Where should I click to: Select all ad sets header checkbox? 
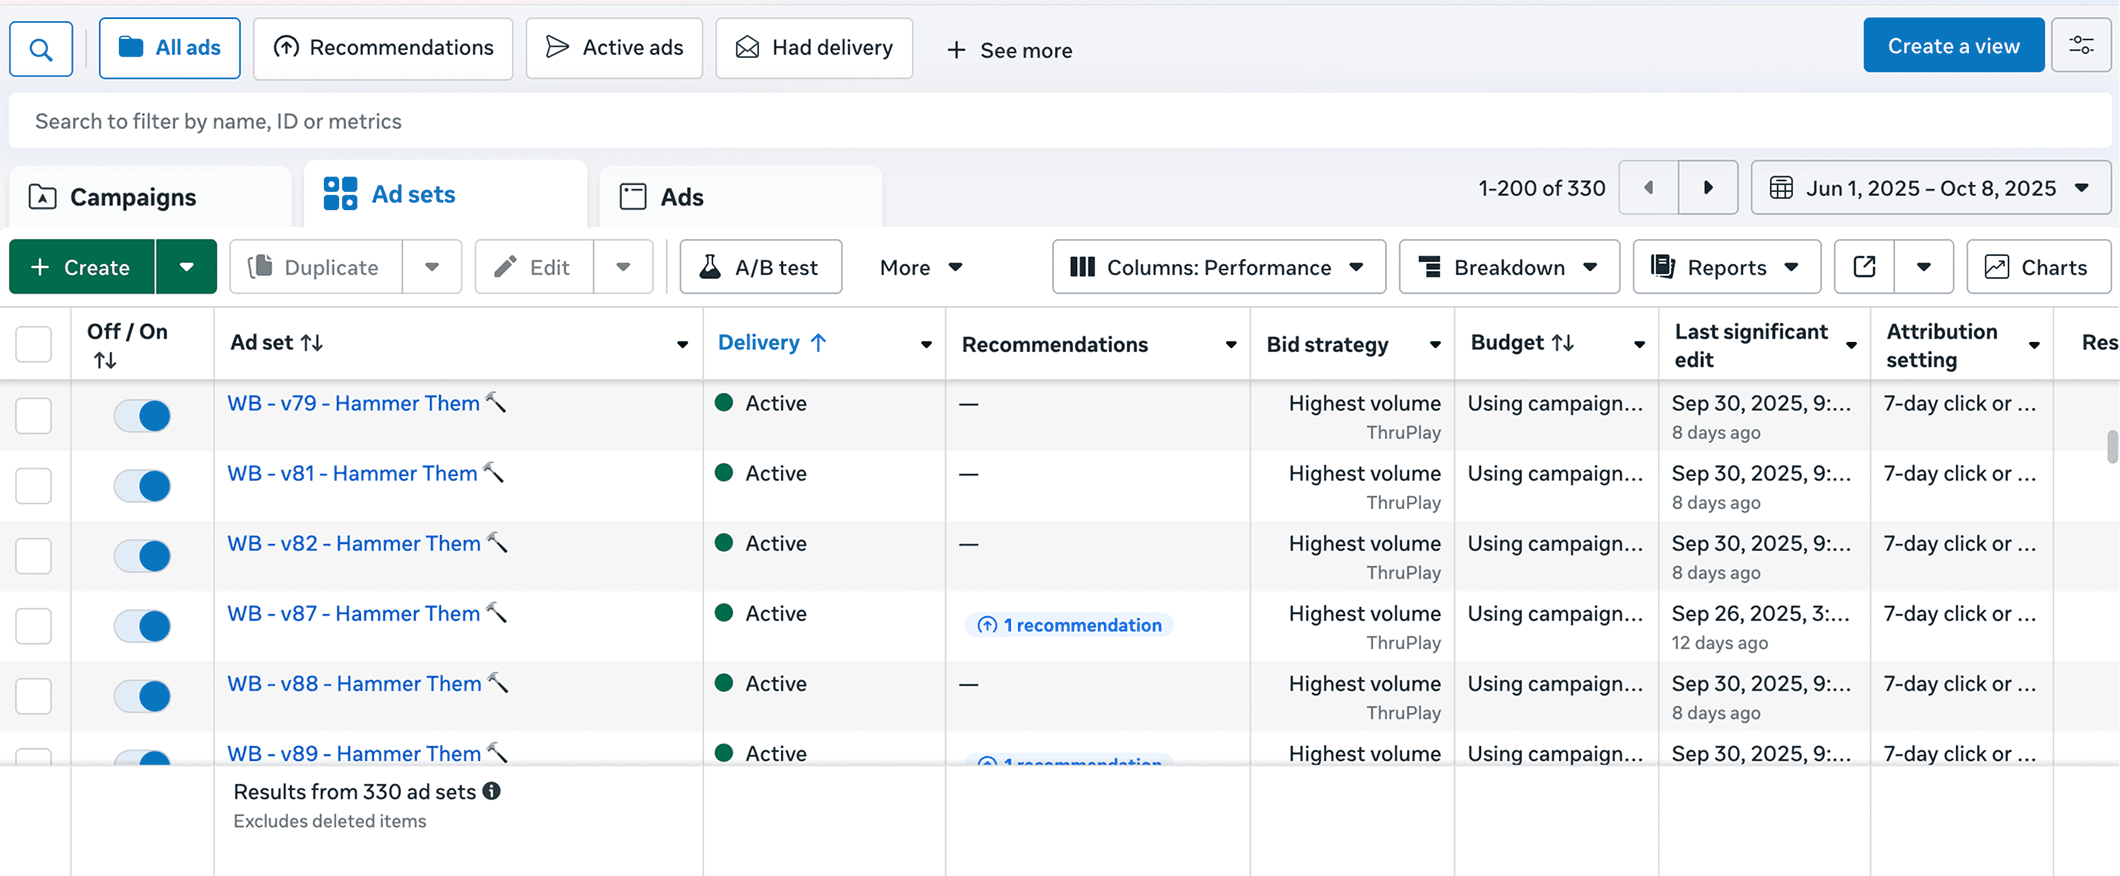[x=34, y=344]
